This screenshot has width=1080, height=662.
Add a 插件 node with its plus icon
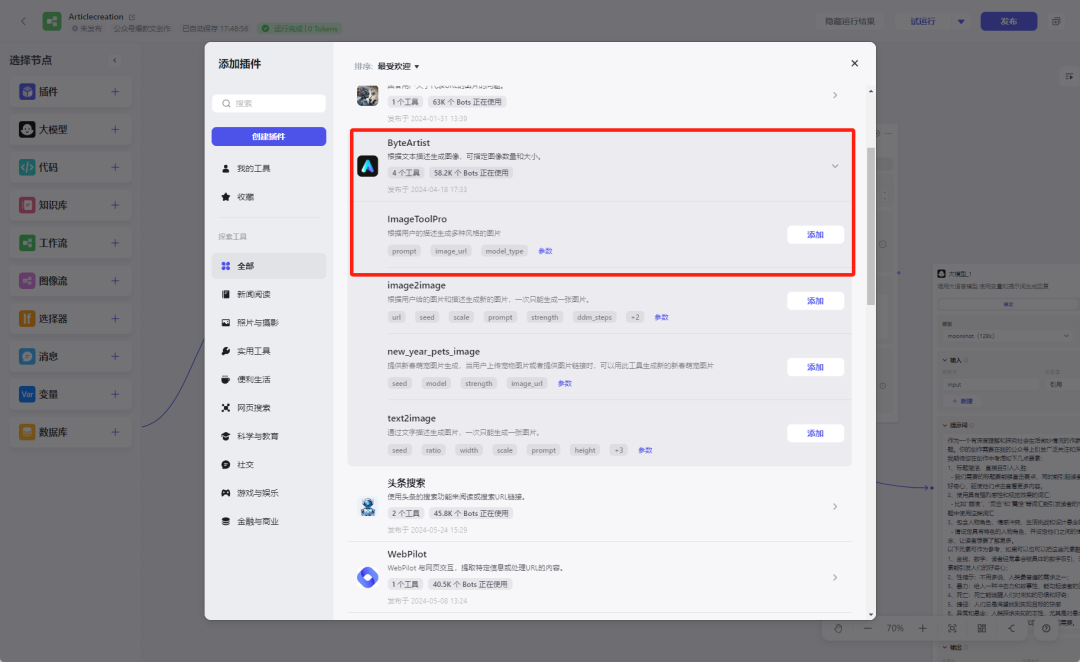click(115, 92)
